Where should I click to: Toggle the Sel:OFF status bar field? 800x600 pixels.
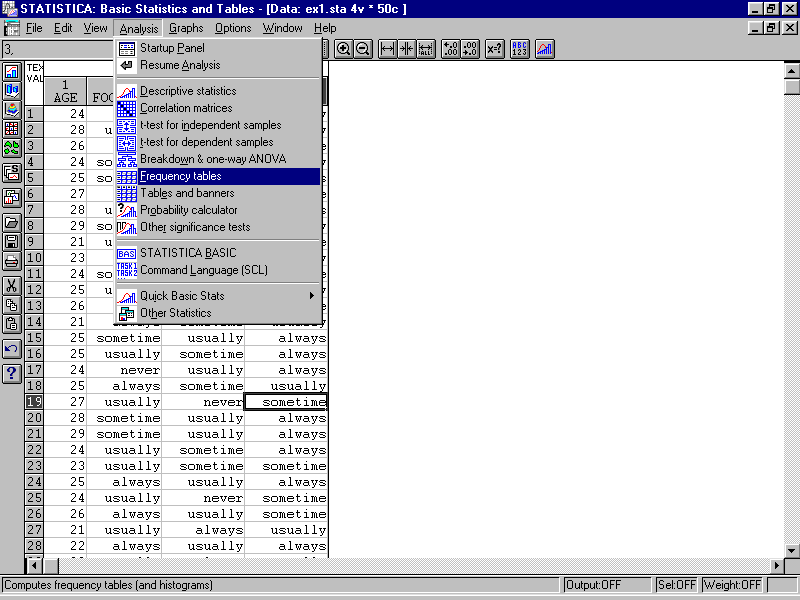(x=677, y=585)
